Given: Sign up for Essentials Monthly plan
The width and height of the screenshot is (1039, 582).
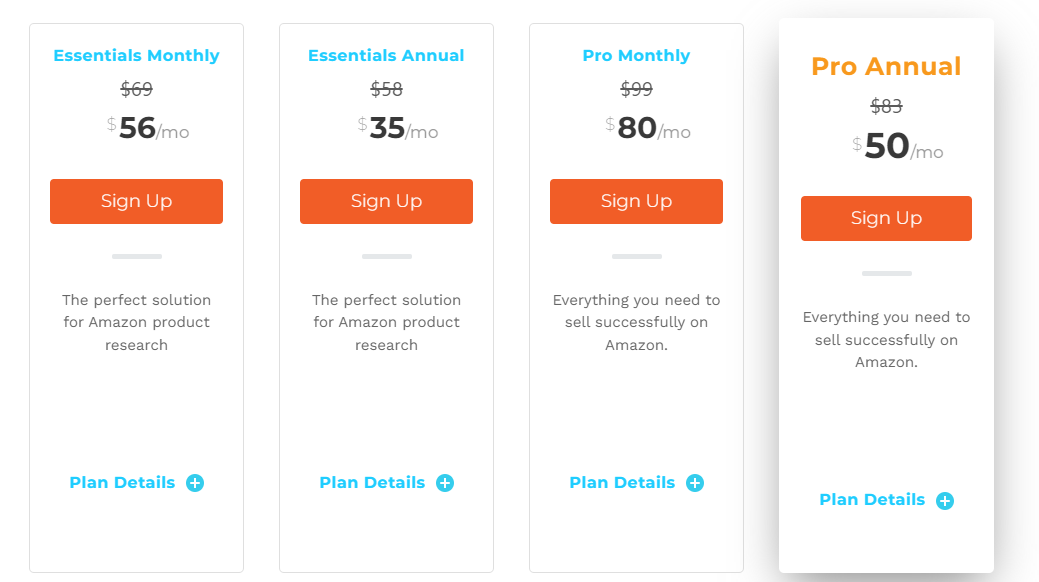Looking at the screenshot, I should tap(137, 202).
